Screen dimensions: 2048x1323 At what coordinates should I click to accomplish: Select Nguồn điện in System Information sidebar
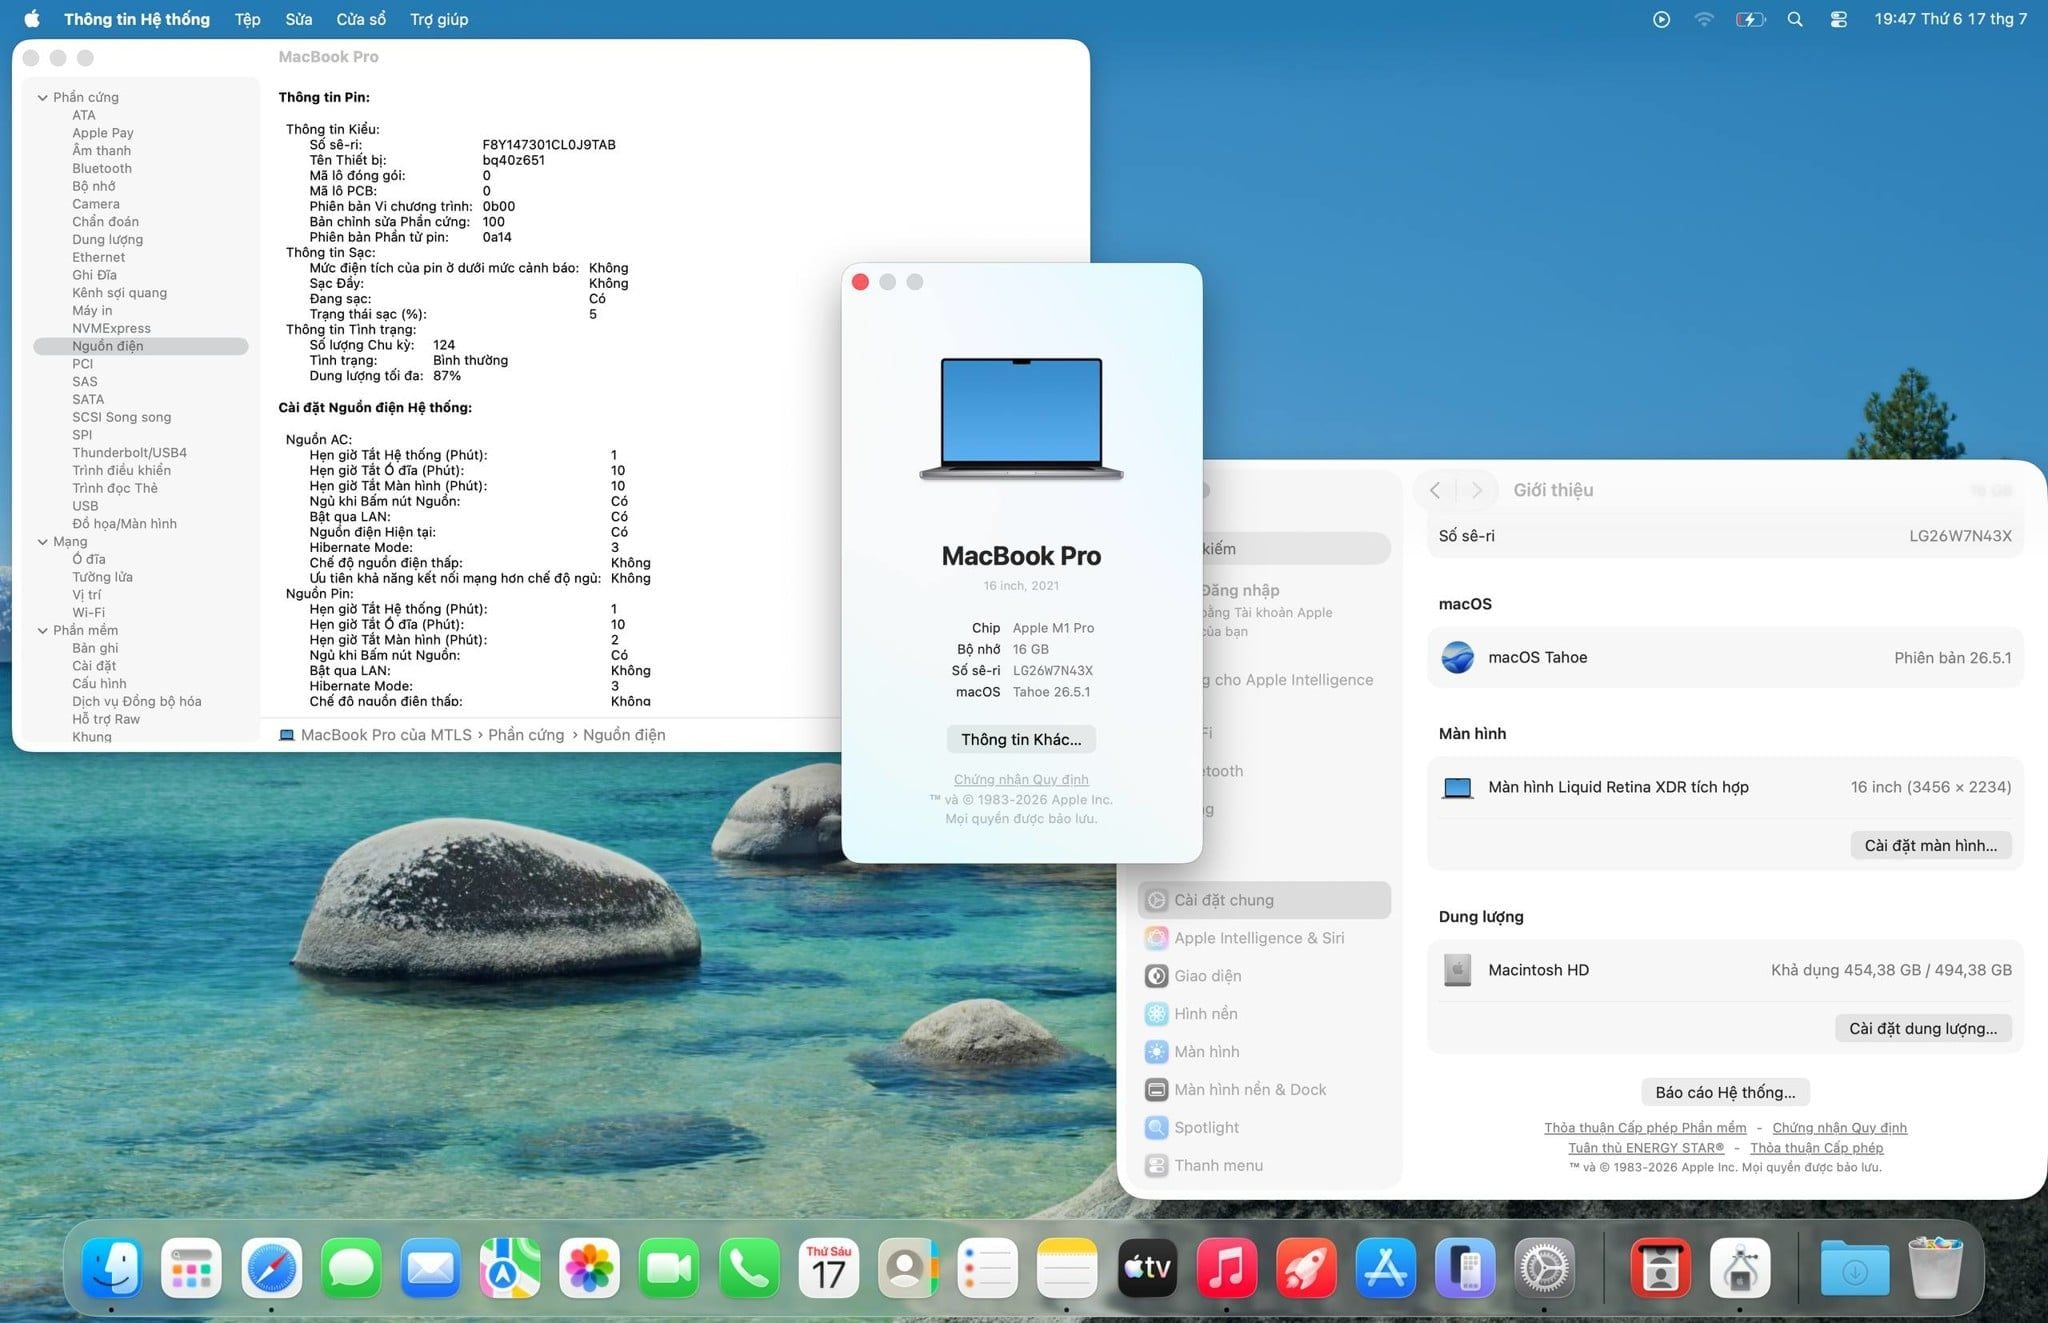pyautogui.click(x=141, y=346)
